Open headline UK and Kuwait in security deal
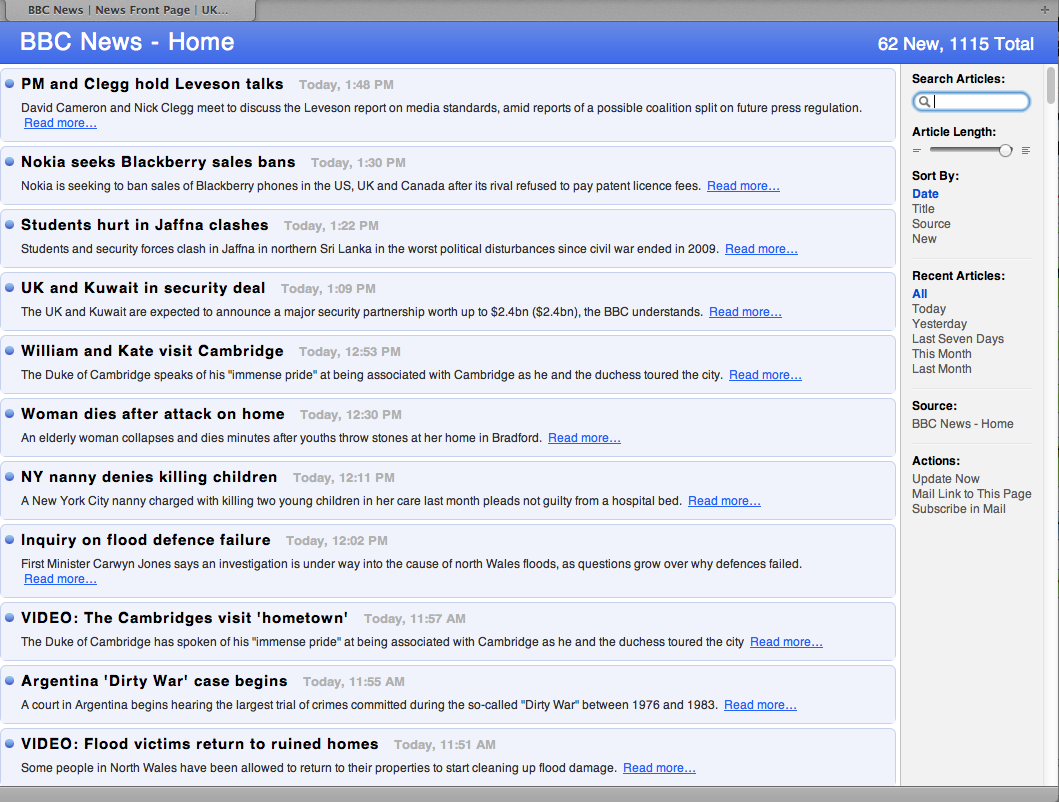This screenshot has height=802, width=1059. point(143,288)
